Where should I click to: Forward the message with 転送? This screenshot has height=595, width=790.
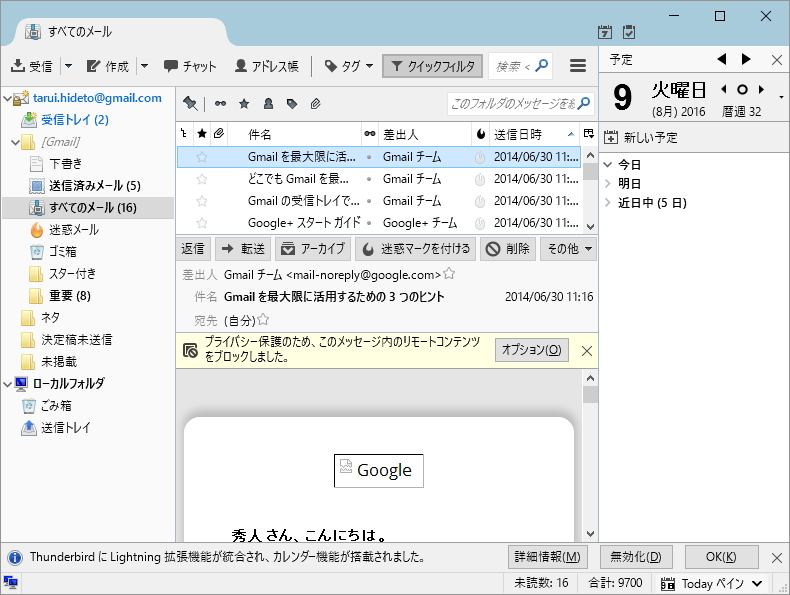pos(243,249)
